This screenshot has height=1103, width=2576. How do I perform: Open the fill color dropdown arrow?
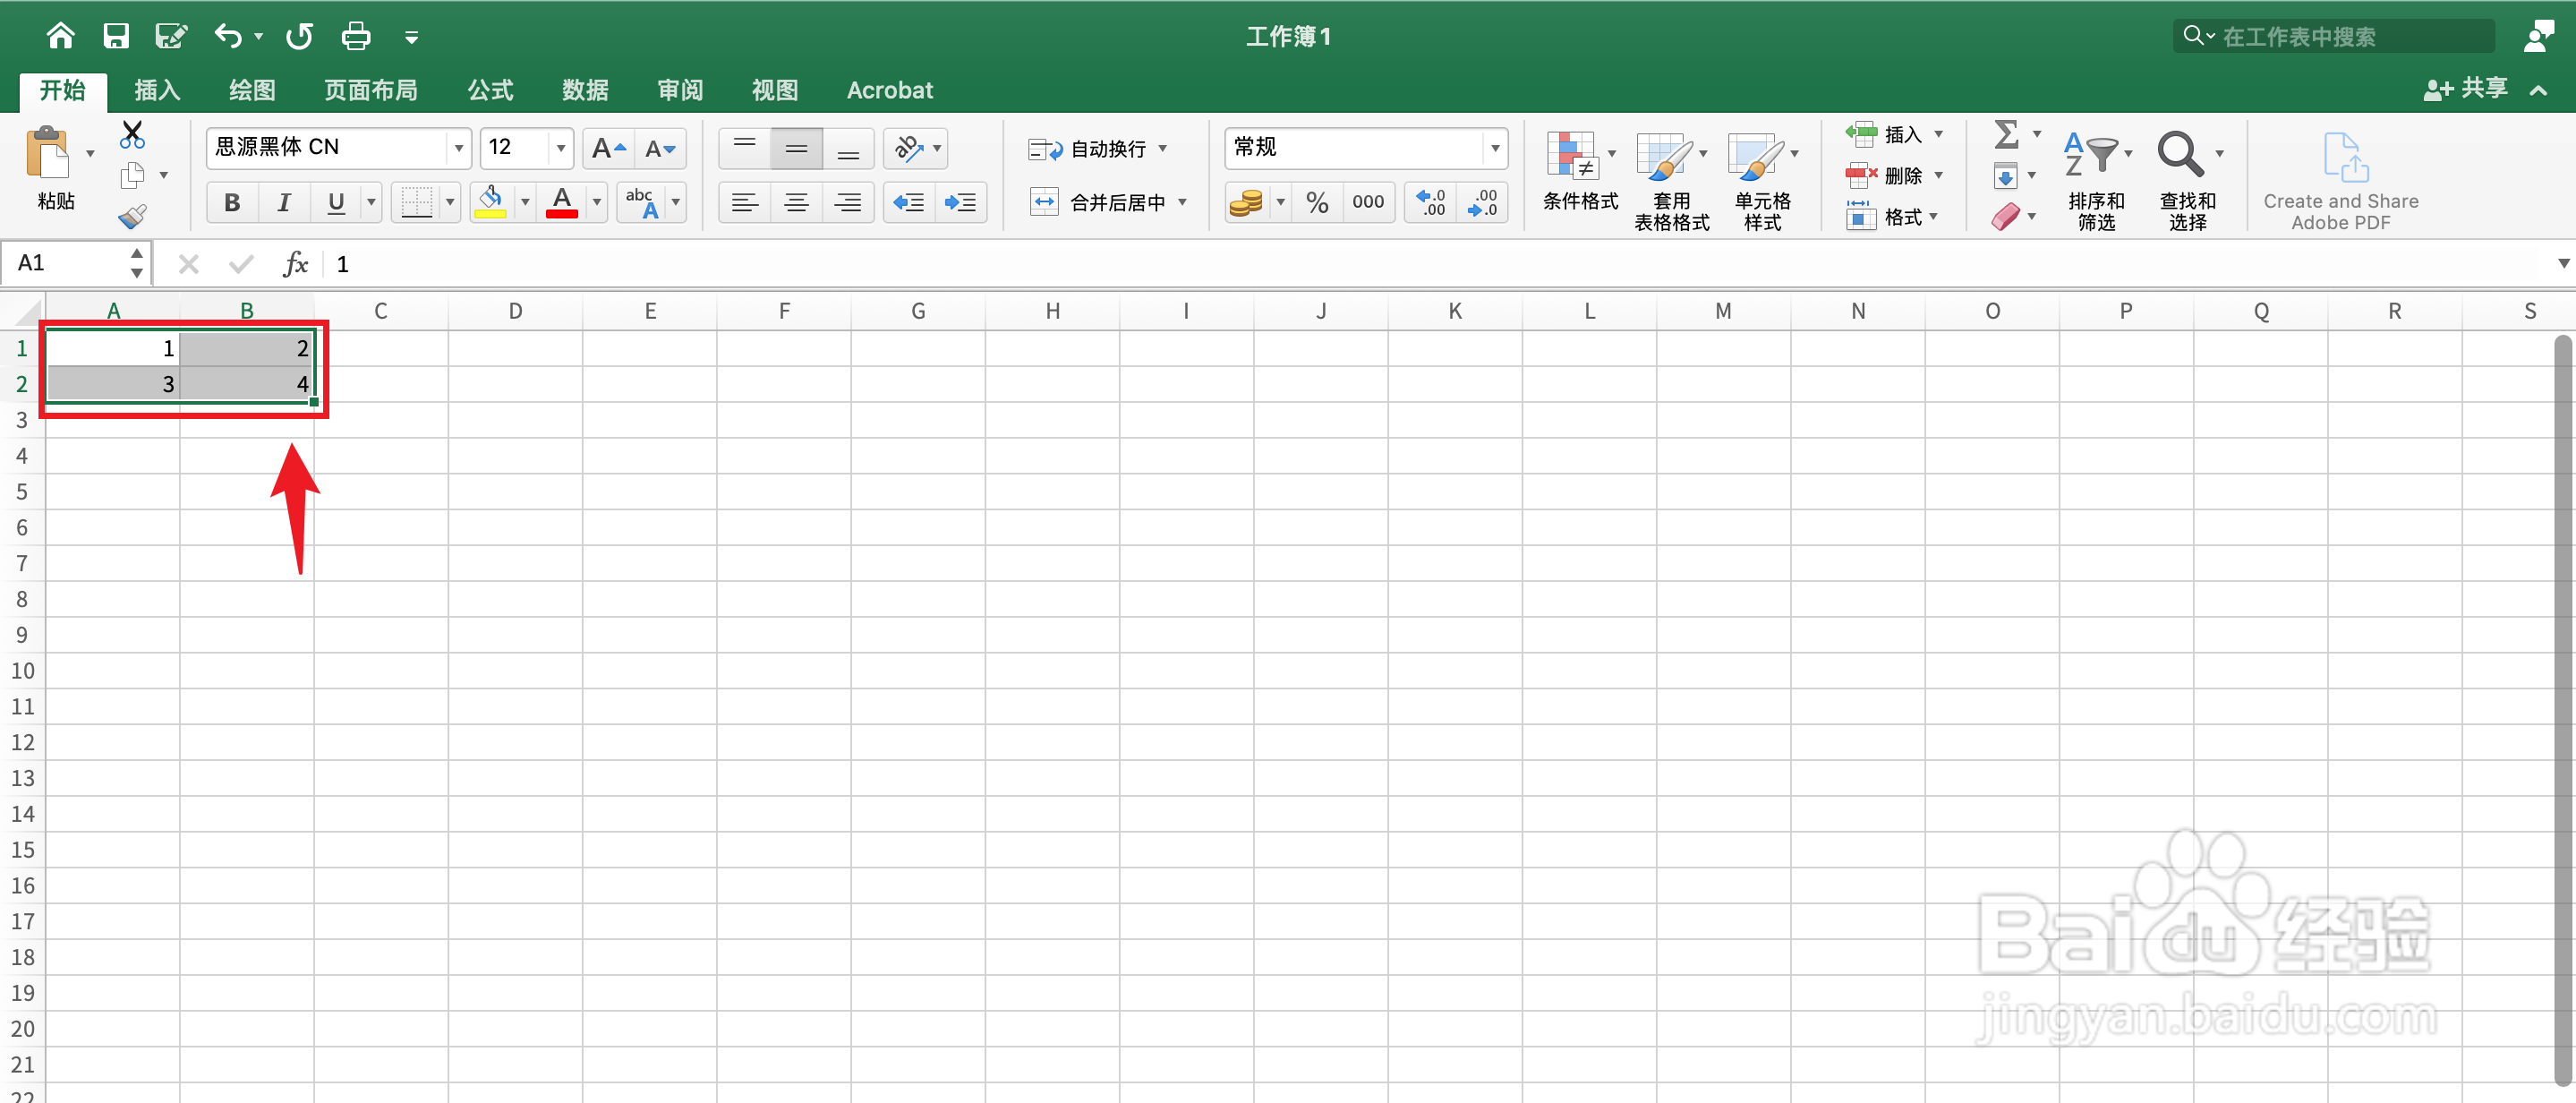coord(525,202)
